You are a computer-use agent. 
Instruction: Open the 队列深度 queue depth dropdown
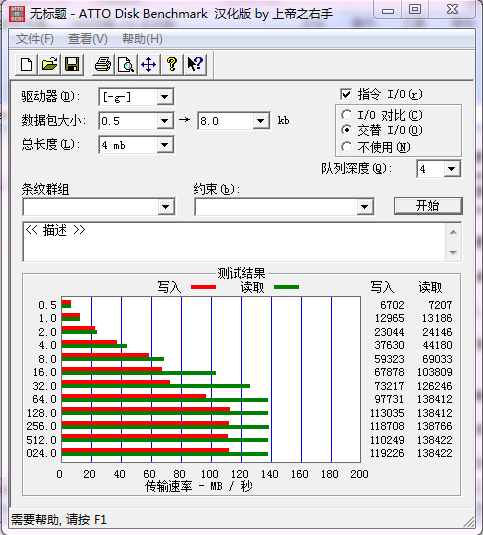(x=452, y=169)
